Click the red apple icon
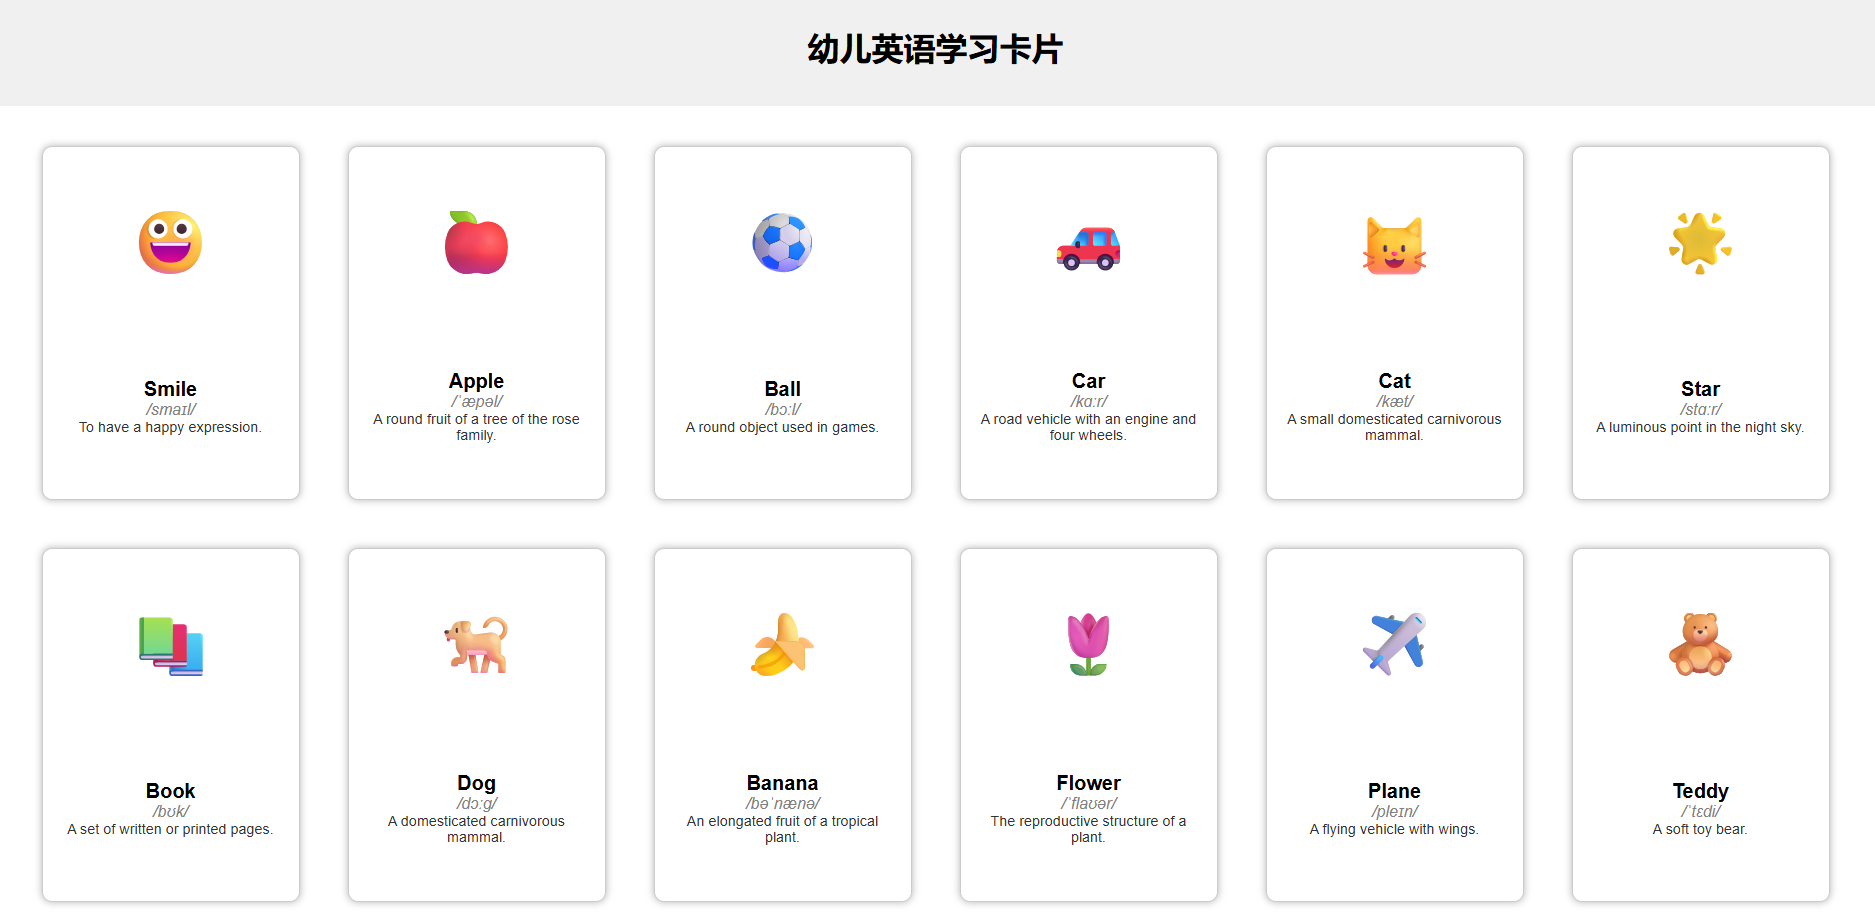1875x924 pixels. tap(476, 243)
